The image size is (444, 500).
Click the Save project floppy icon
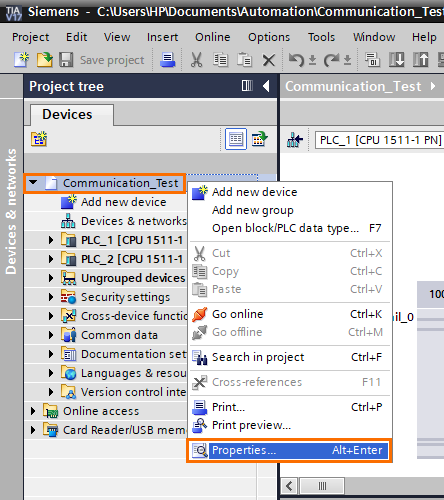66,60
